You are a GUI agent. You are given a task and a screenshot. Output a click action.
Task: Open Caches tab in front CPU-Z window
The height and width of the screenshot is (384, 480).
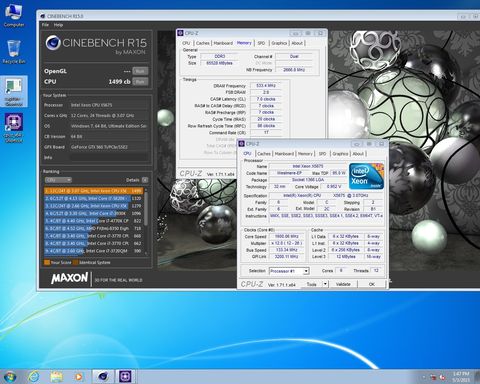pos(264,154)
